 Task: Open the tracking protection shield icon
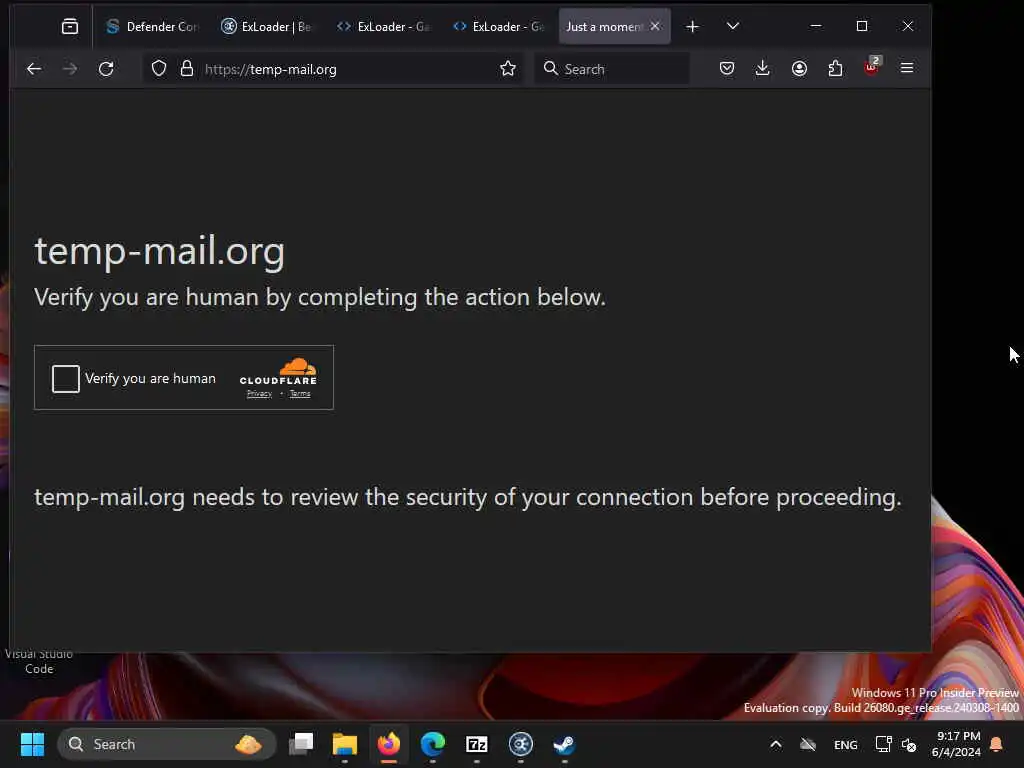pyautogui.click(x=159, y=69)
